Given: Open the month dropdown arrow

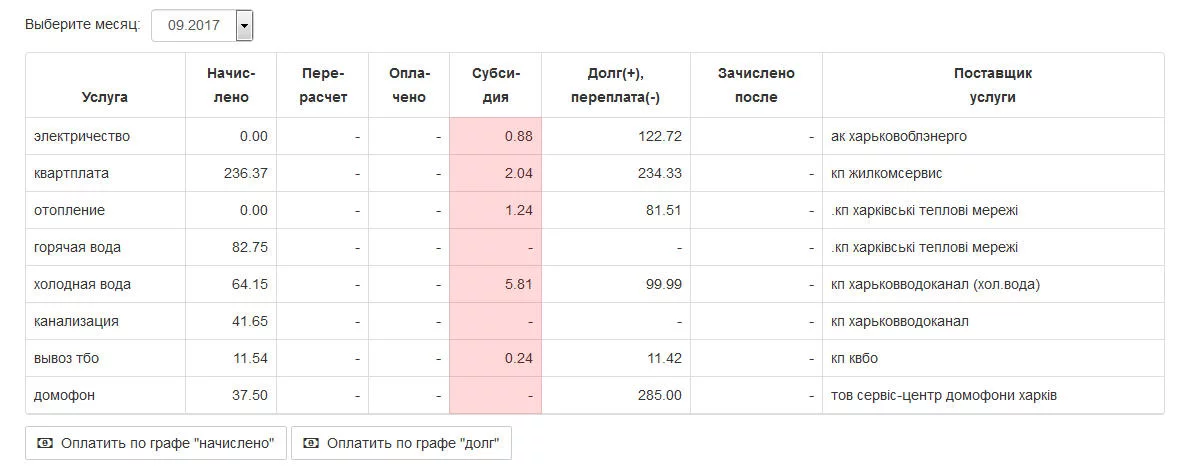Looking at the screenshot, I should [244, 25].
